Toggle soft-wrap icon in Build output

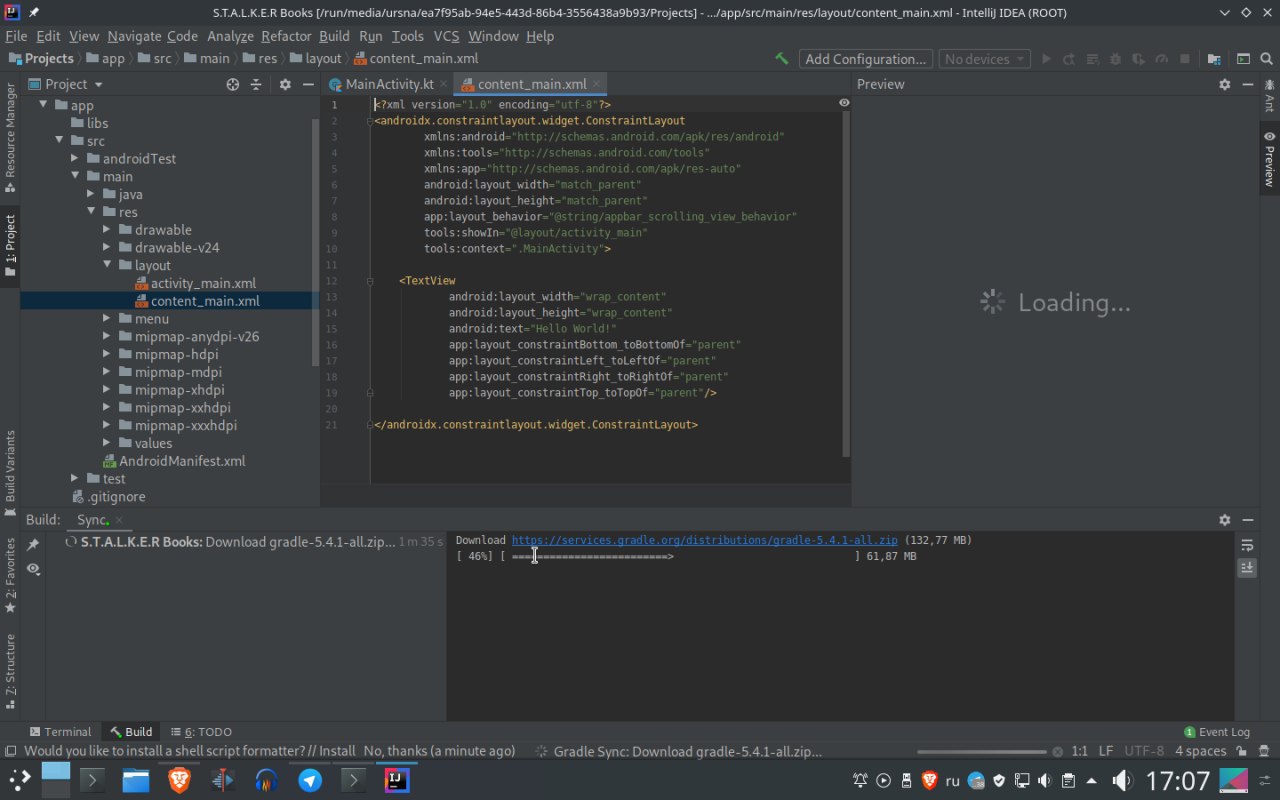coord(1247,545)
